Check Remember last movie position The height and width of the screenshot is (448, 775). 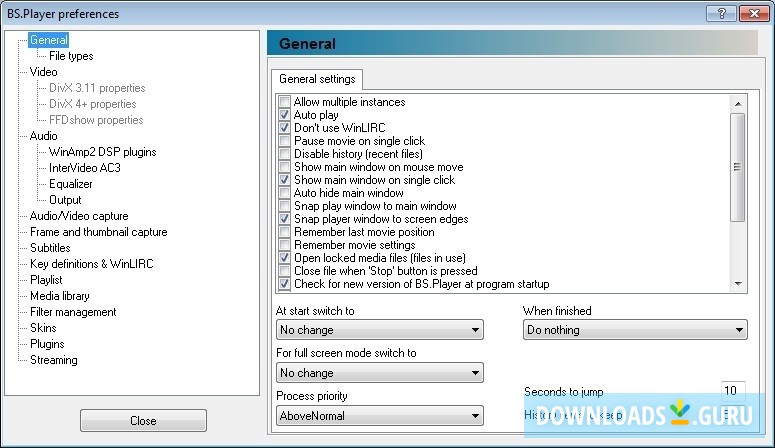[284, 232]
